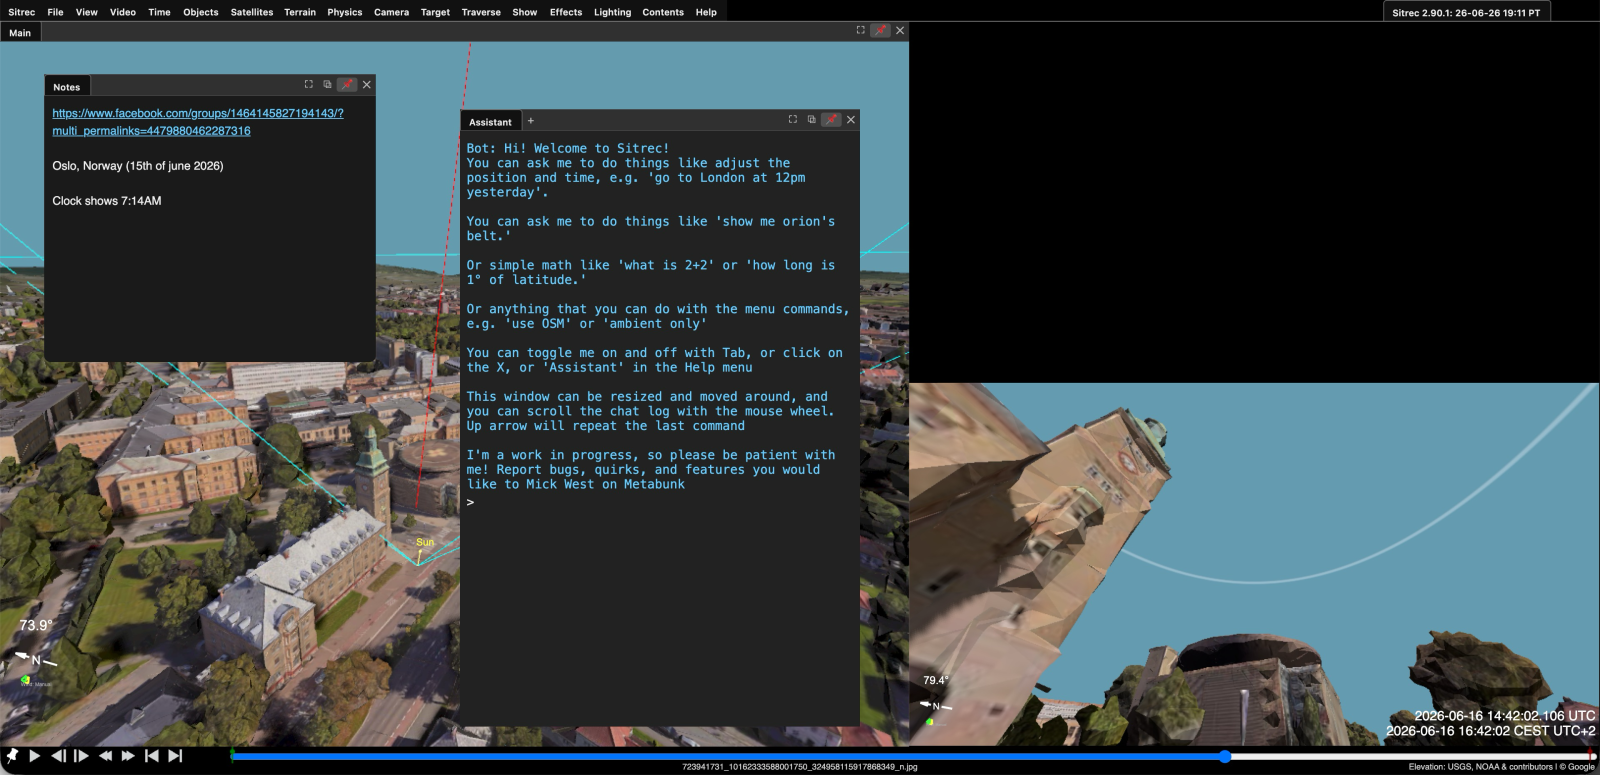Close the Assistant panel
The width and height of the screenshot is (1600, 775).
(x=851, y=119)
